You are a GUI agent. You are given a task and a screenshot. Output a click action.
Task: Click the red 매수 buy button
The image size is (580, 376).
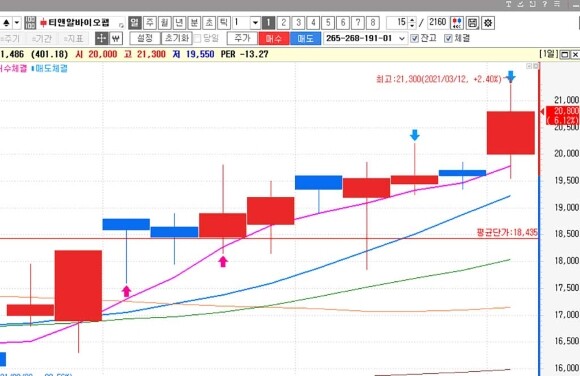274,38
